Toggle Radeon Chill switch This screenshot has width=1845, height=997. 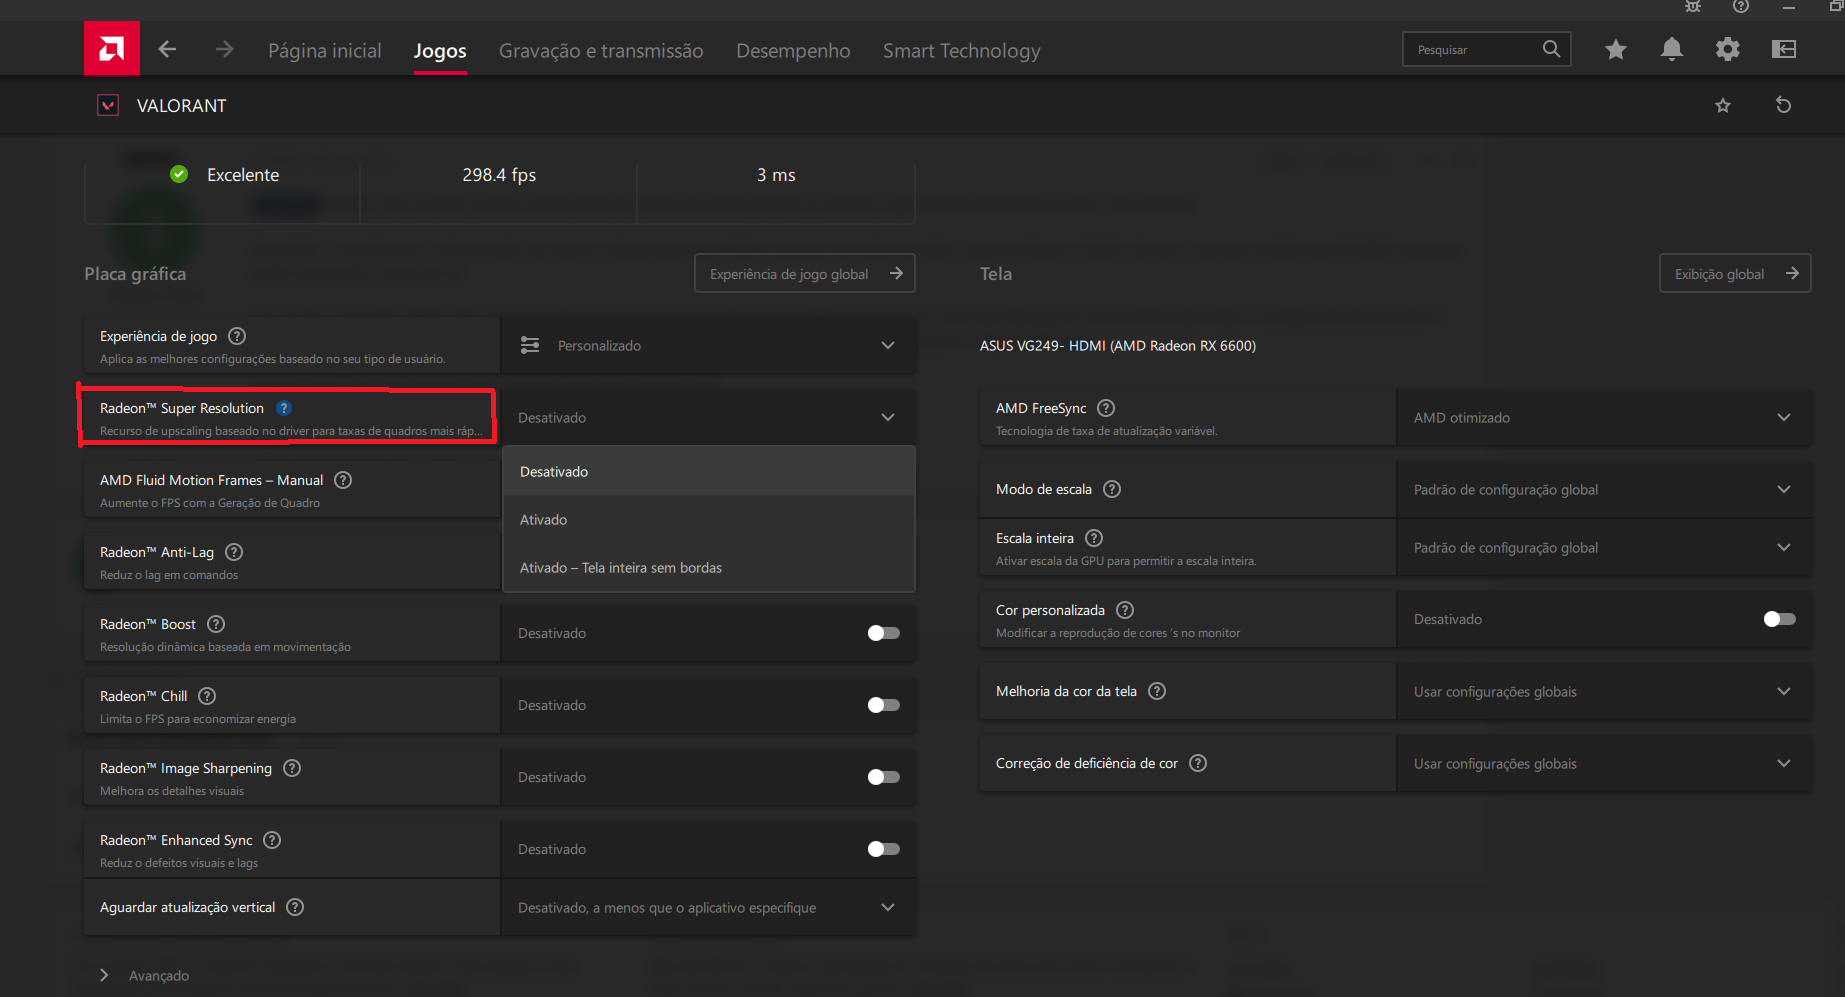pos(884,705)
